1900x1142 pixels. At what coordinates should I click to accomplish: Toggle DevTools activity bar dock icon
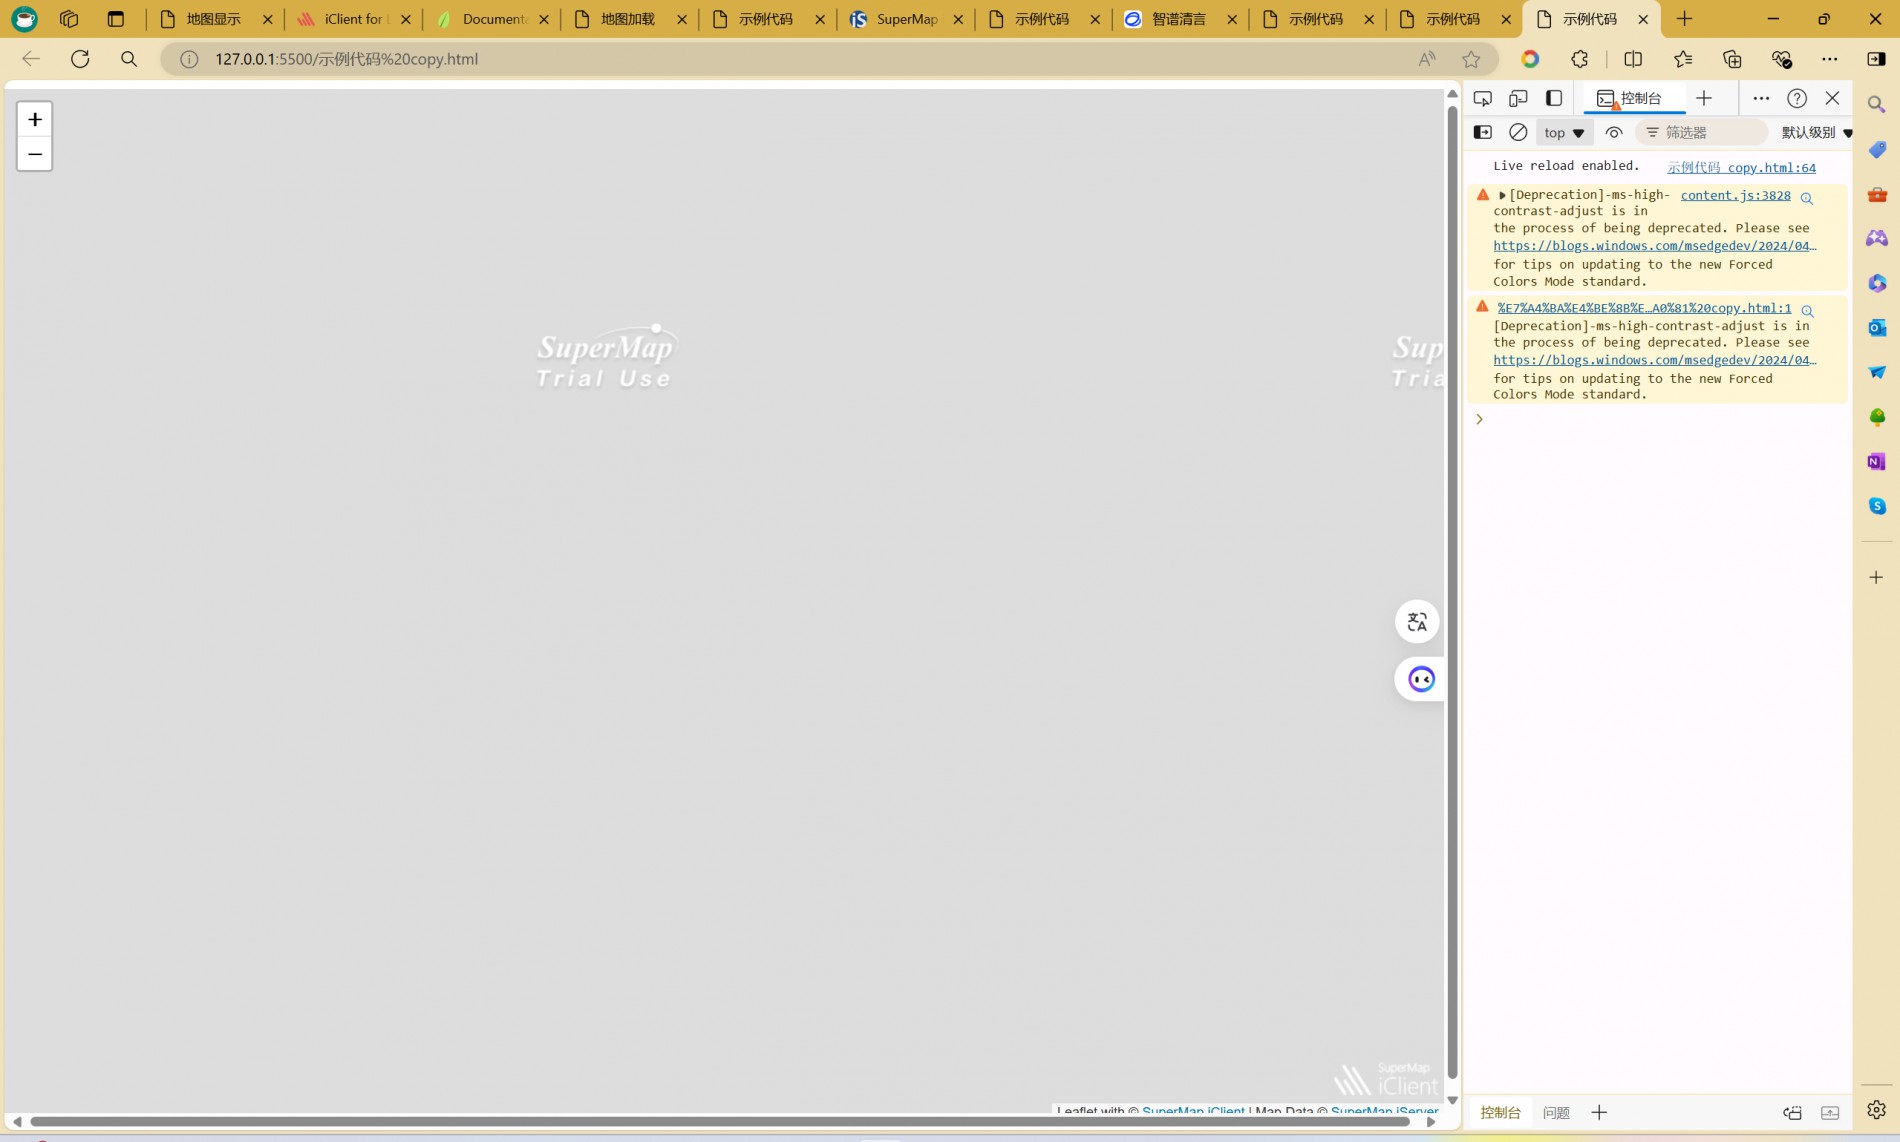click(x=1554, y=98)
